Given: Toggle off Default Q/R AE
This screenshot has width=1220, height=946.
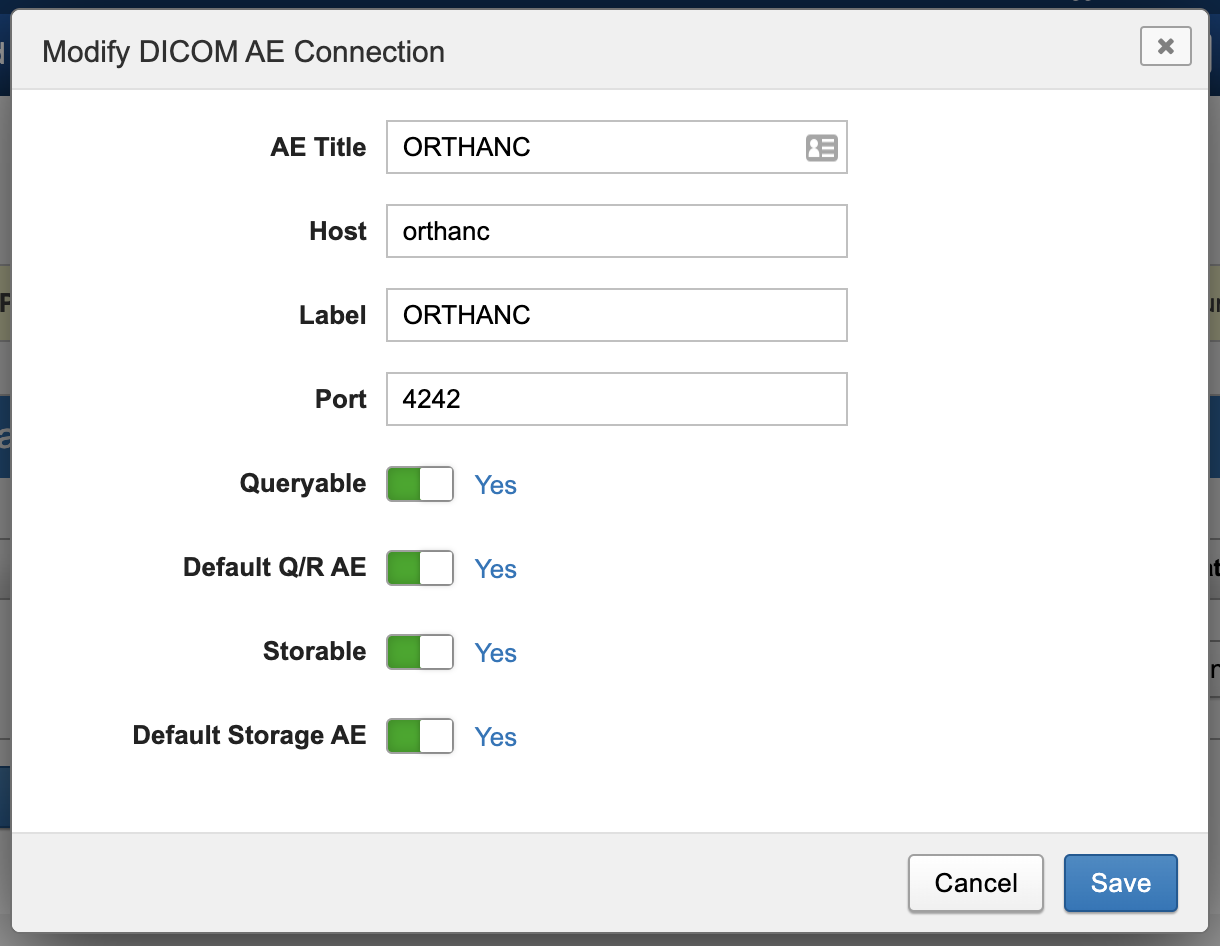Looking at the screenshot, I should pyautogui.click(x=420, y=568).
